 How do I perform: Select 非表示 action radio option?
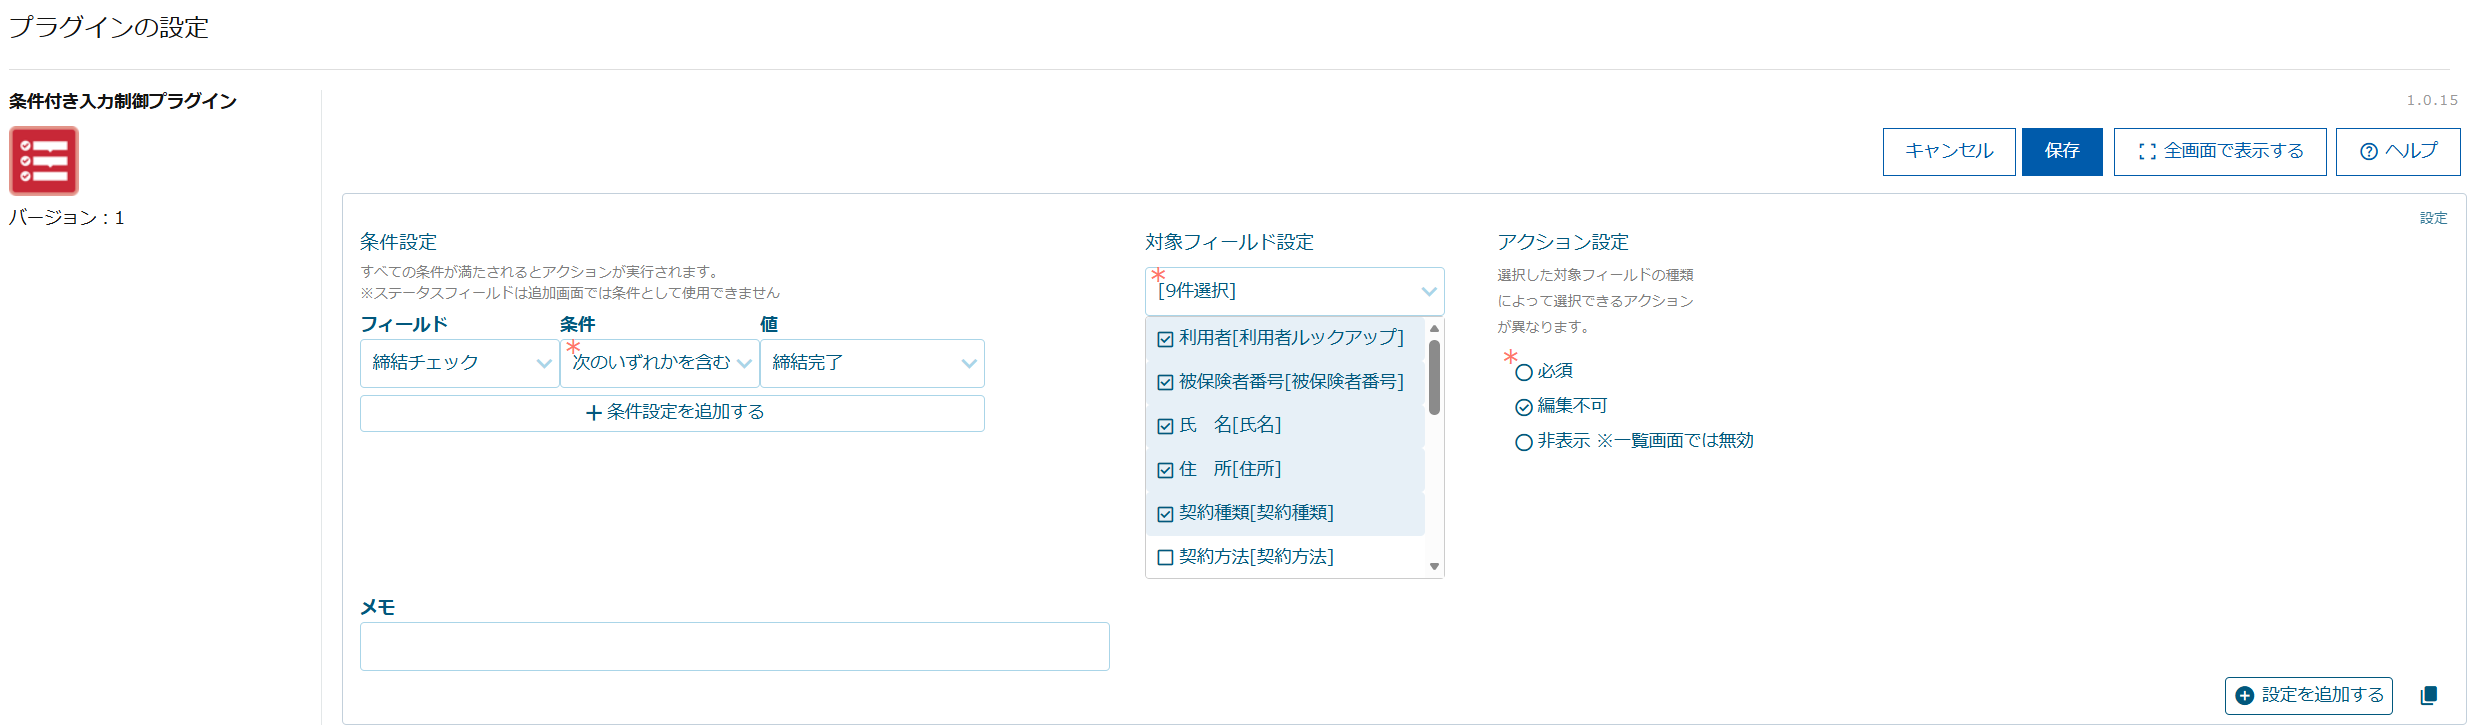[1524, 442]
